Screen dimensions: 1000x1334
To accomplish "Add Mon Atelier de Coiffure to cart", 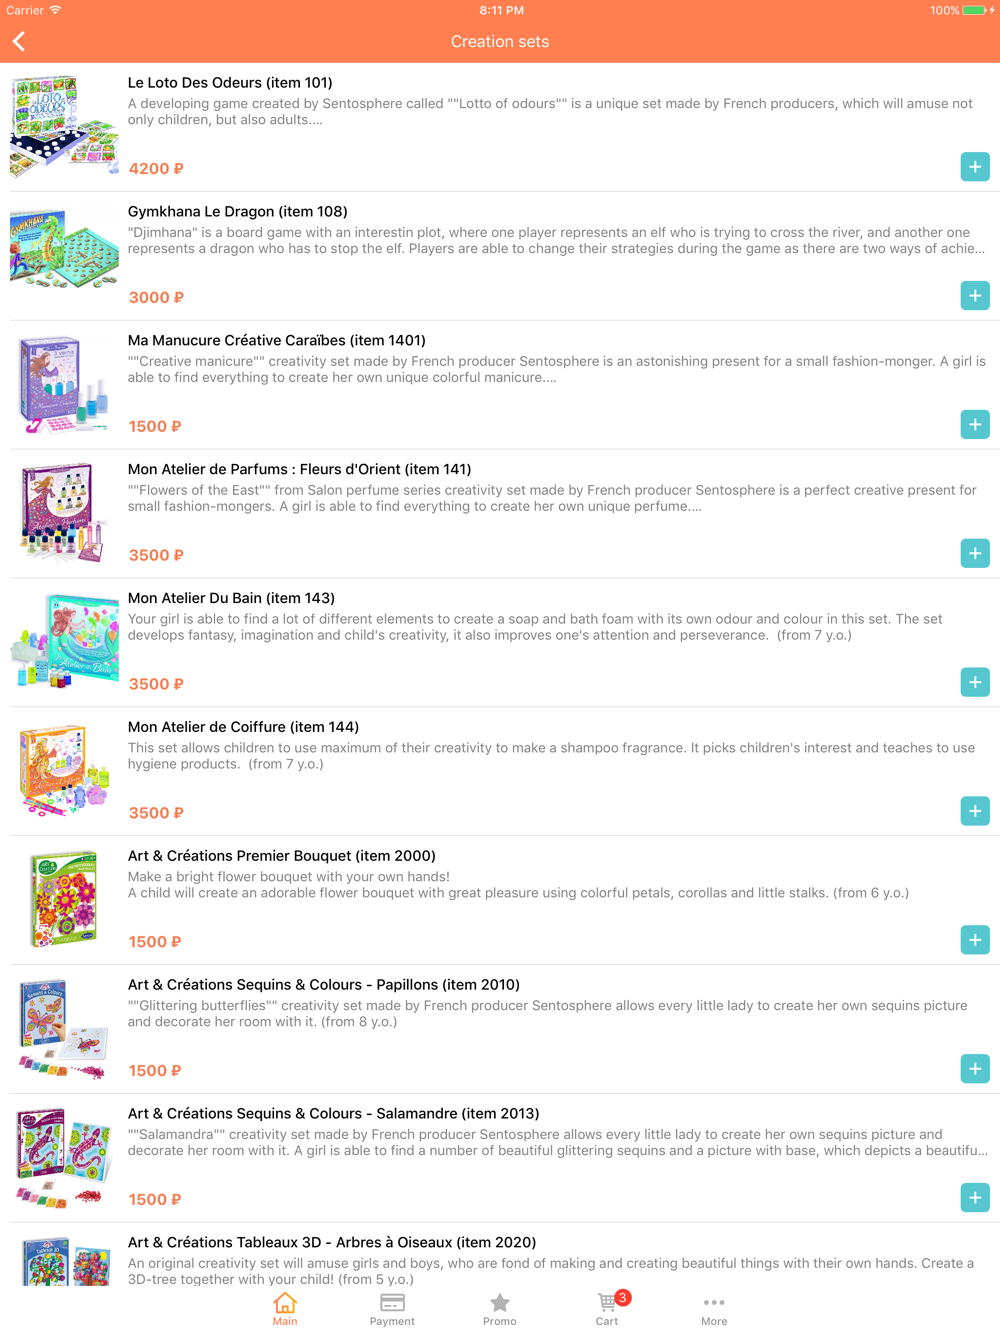I will point(975,811).
